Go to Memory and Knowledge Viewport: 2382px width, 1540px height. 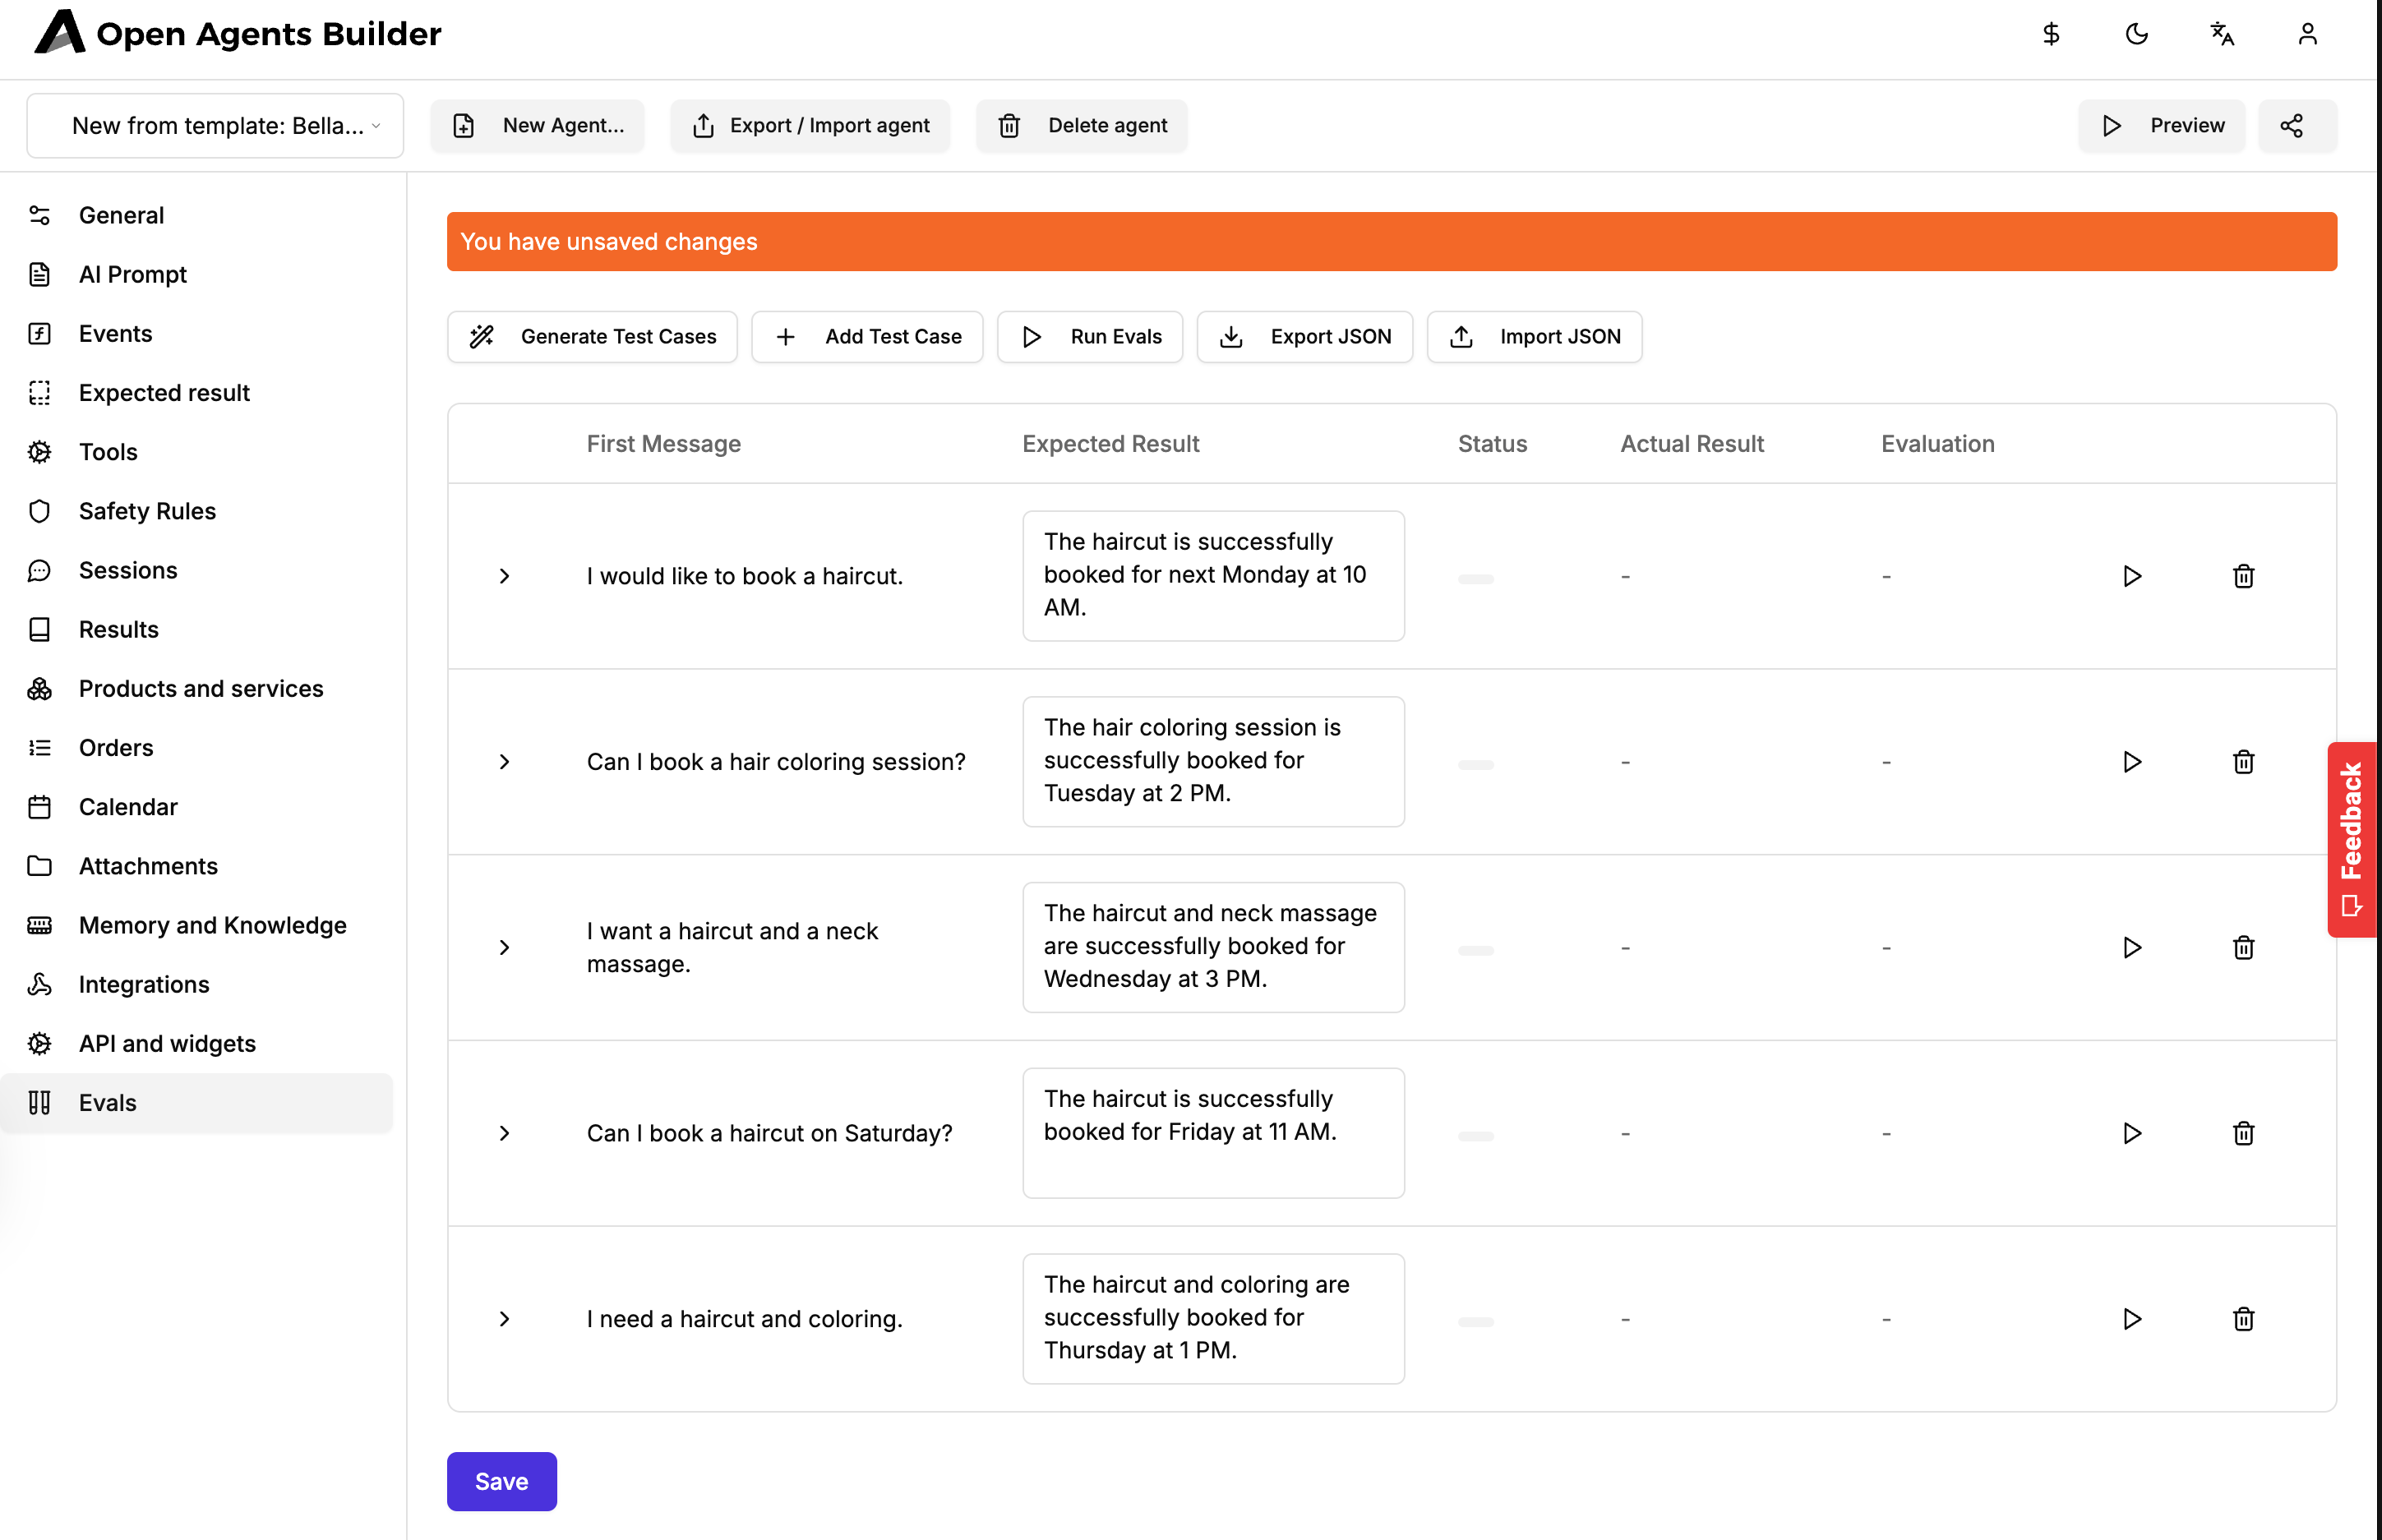(x=212, y=925)
